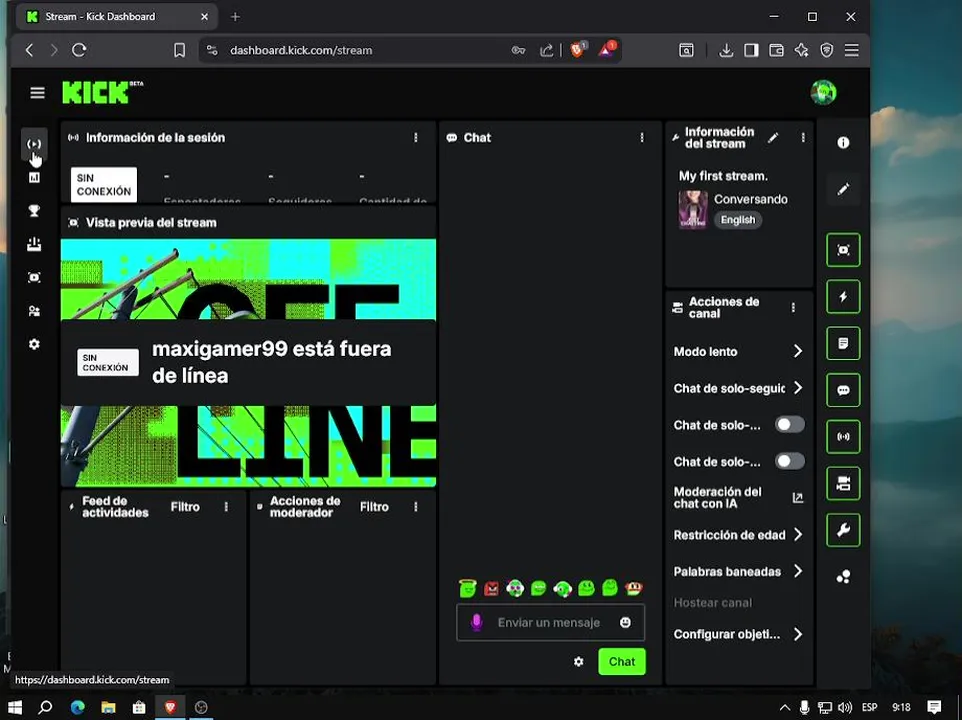962x720 pixels.
Task: Click the purple microphone icon in chat input
Action: click(476, 622)
